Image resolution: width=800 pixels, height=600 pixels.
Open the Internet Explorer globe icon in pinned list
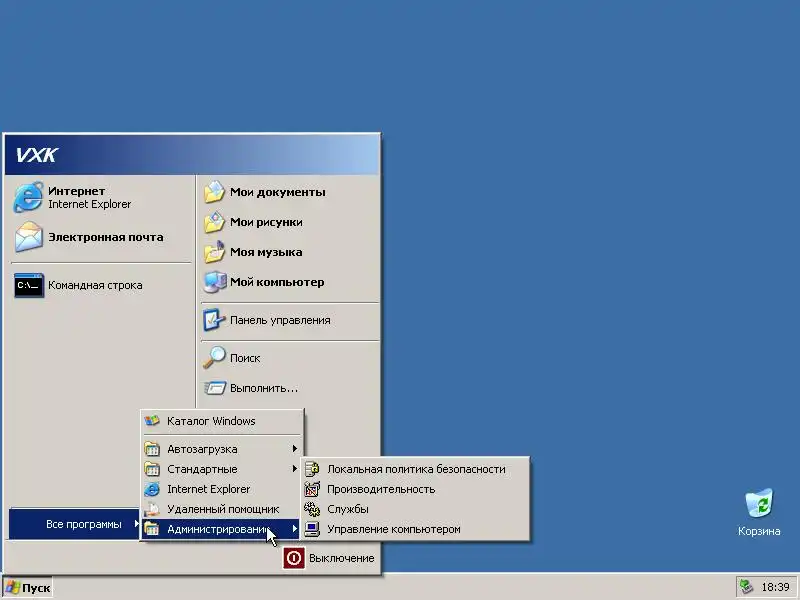(x=28, y=197)
